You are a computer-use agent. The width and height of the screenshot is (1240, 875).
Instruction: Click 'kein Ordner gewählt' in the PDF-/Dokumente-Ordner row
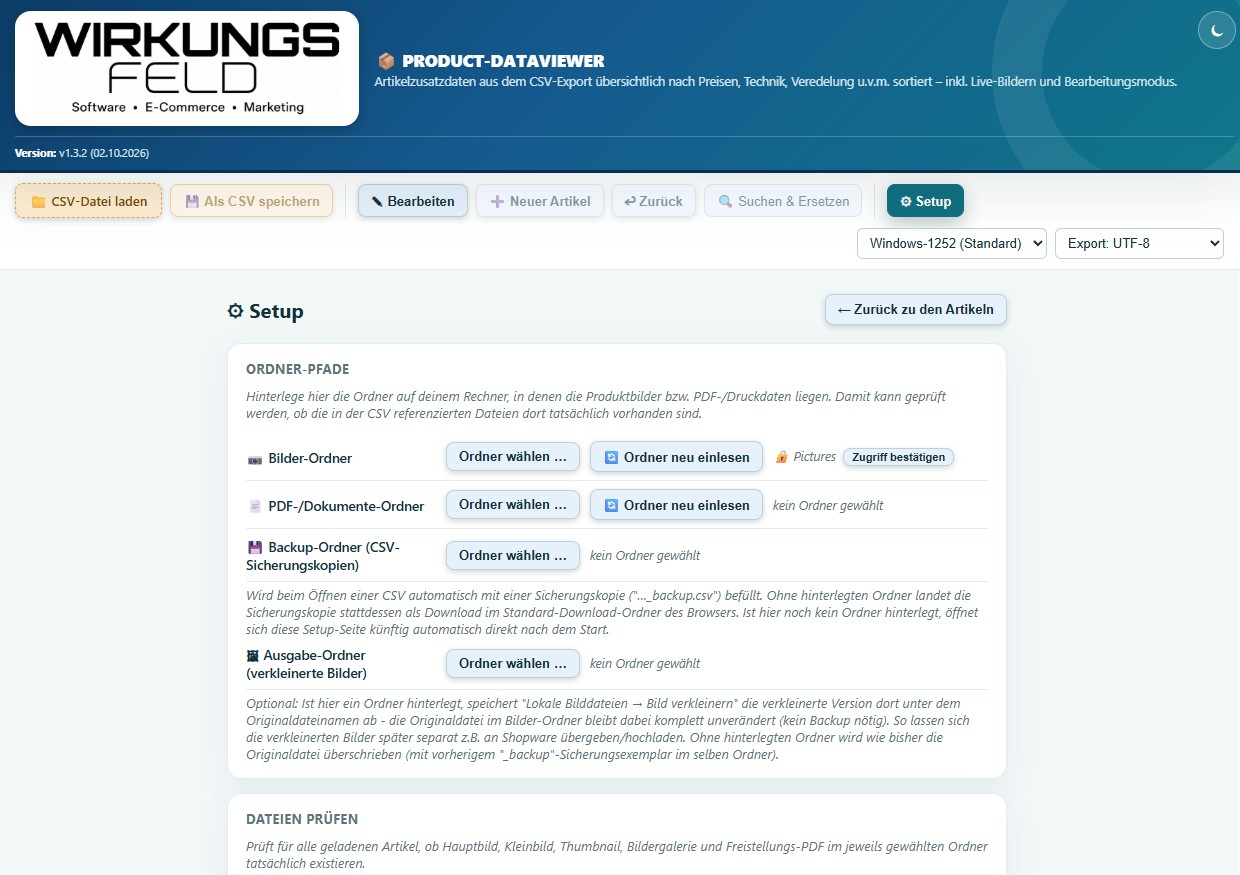point(828,505)
